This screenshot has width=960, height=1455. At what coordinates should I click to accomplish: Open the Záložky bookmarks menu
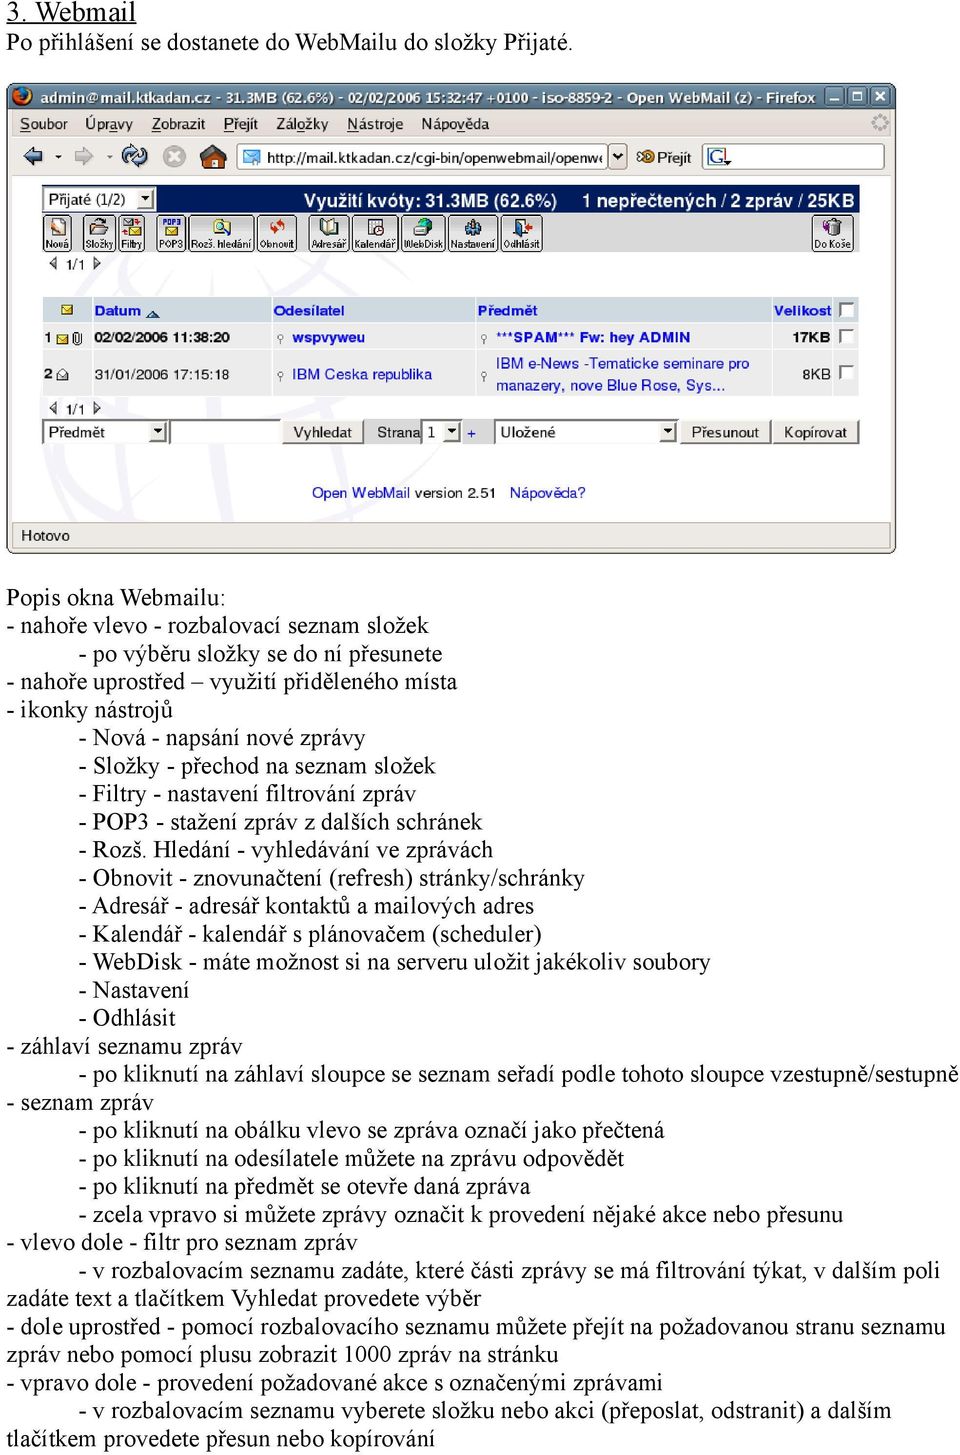point(302,124)
